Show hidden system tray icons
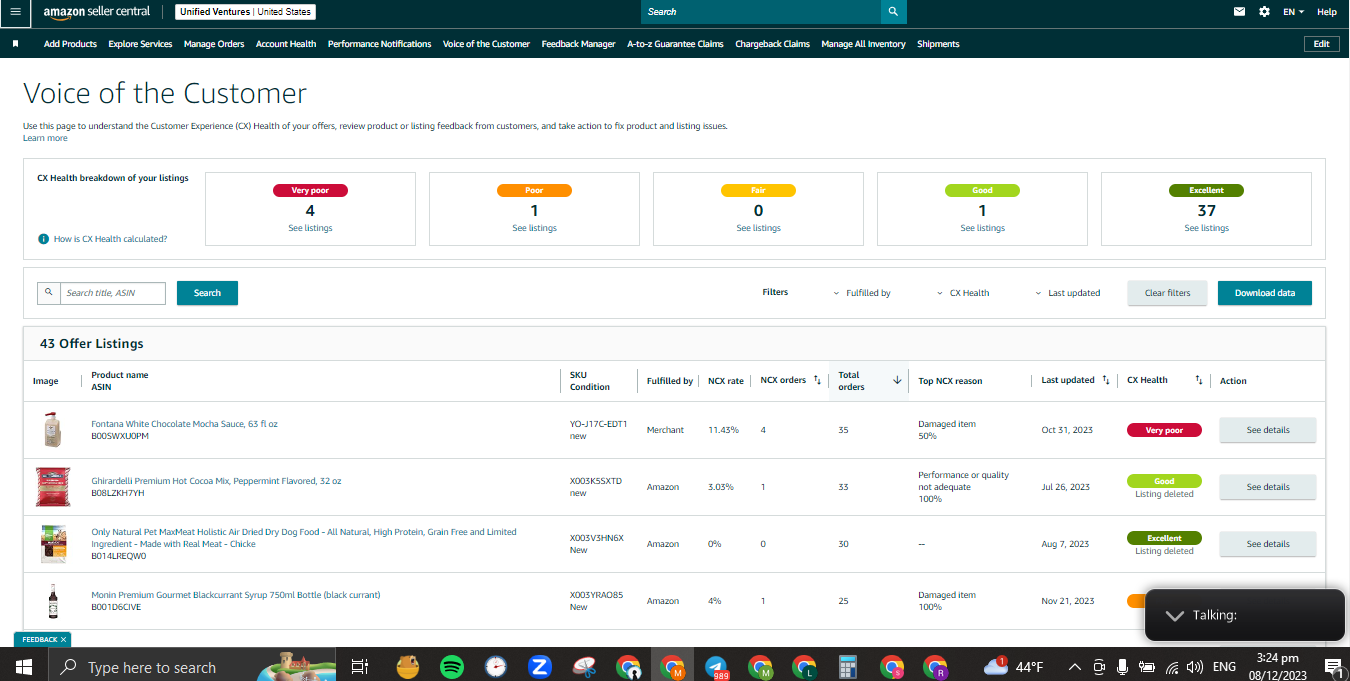 tap(1074, 667)
